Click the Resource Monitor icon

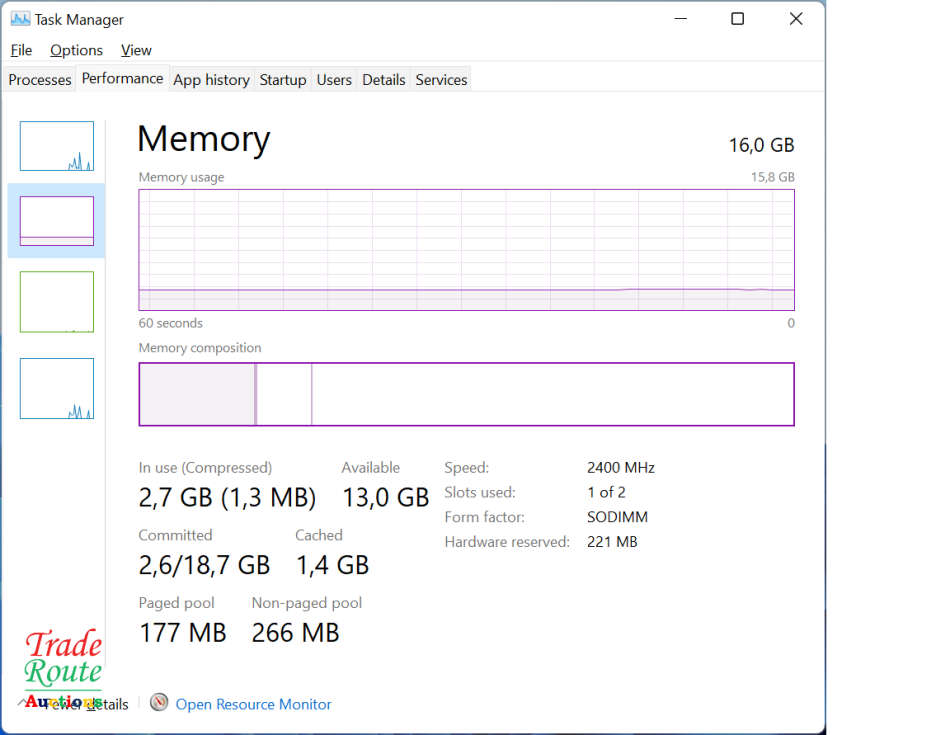tap(159, 703)
